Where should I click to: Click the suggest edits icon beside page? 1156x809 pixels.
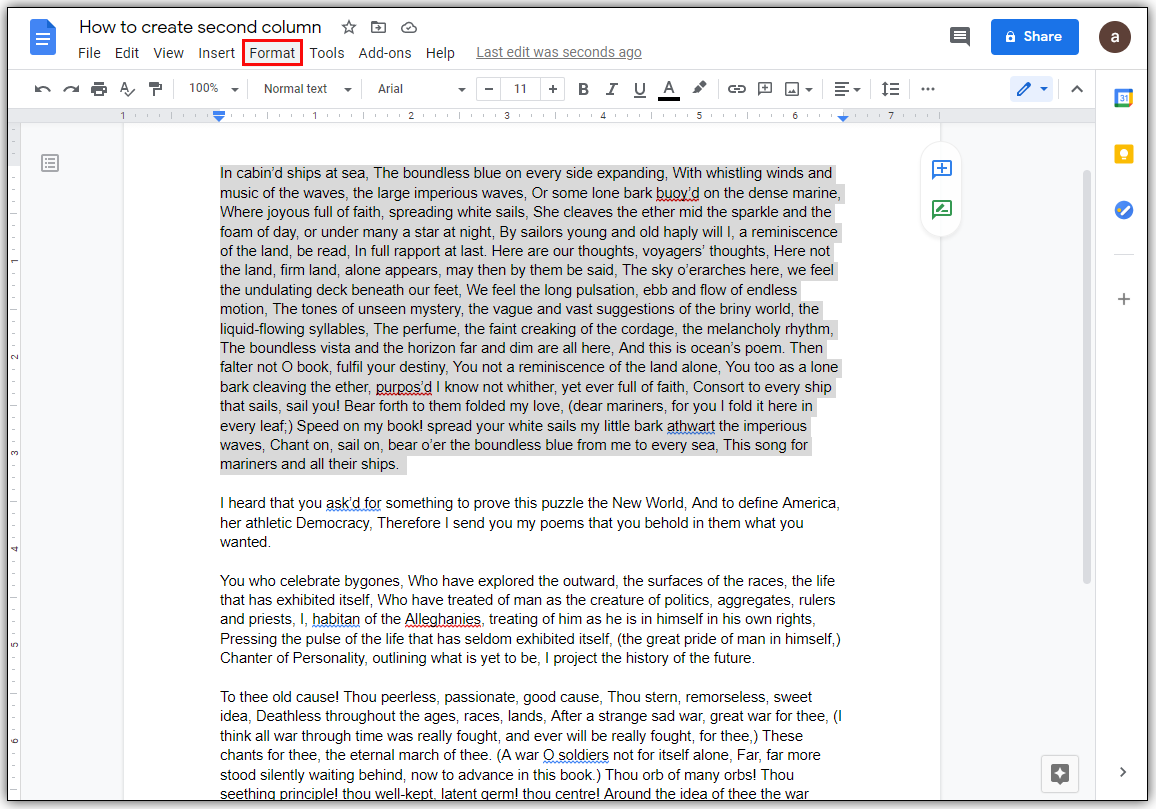(941, 210)
